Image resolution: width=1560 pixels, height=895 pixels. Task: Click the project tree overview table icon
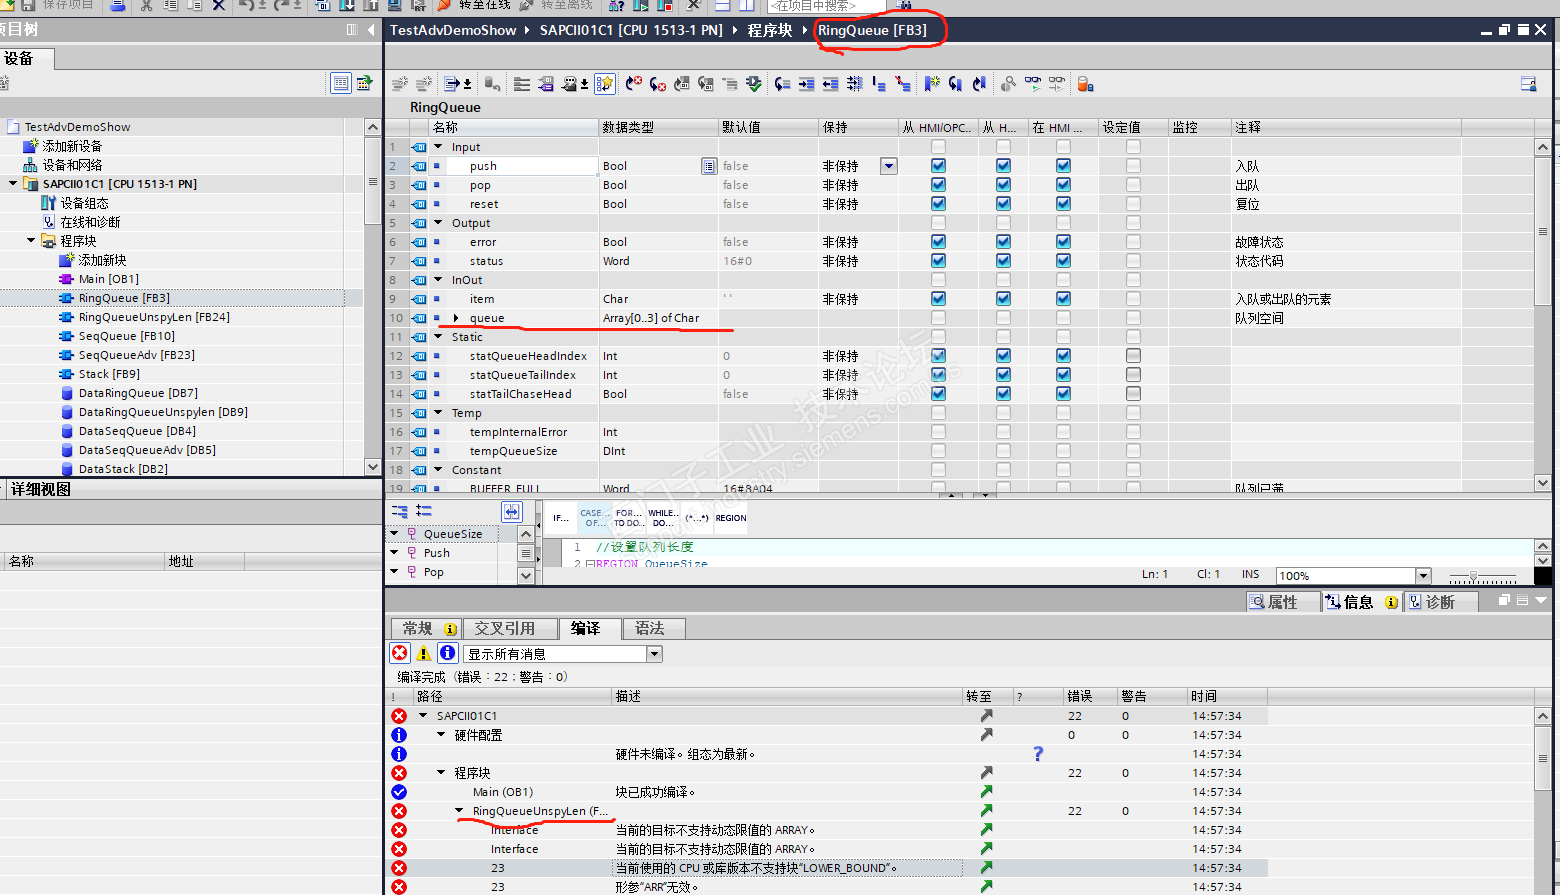click(341, 83)
